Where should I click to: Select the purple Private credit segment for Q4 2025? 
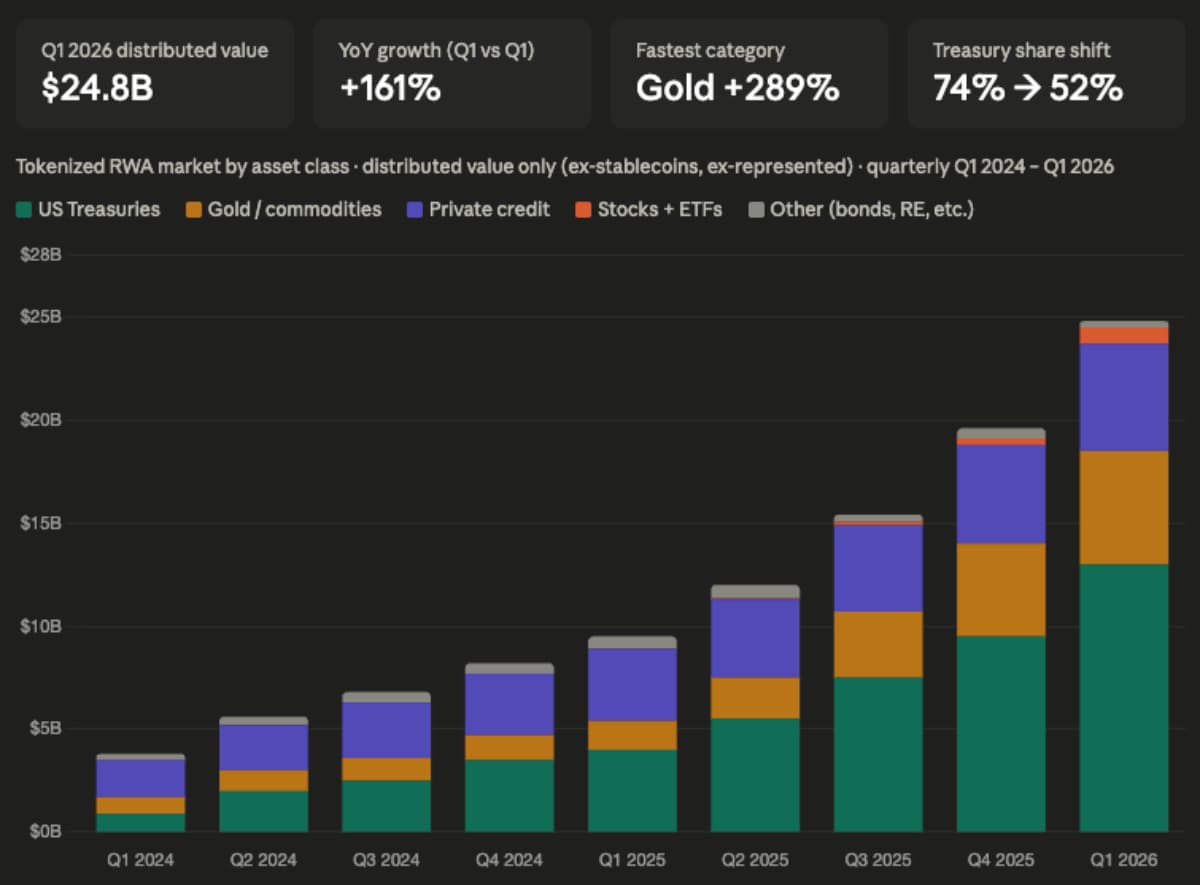(1001, 494)
